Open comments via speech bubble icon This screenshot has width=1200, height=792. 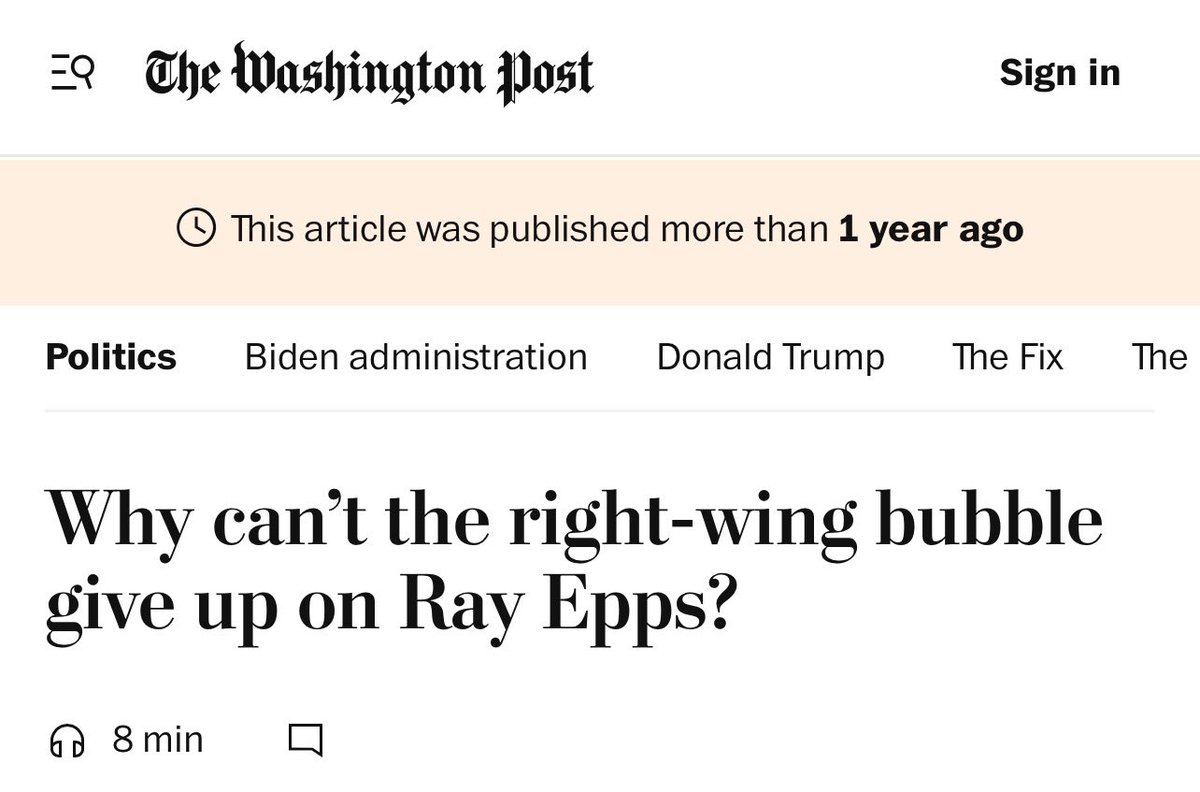tap(305, 741)
